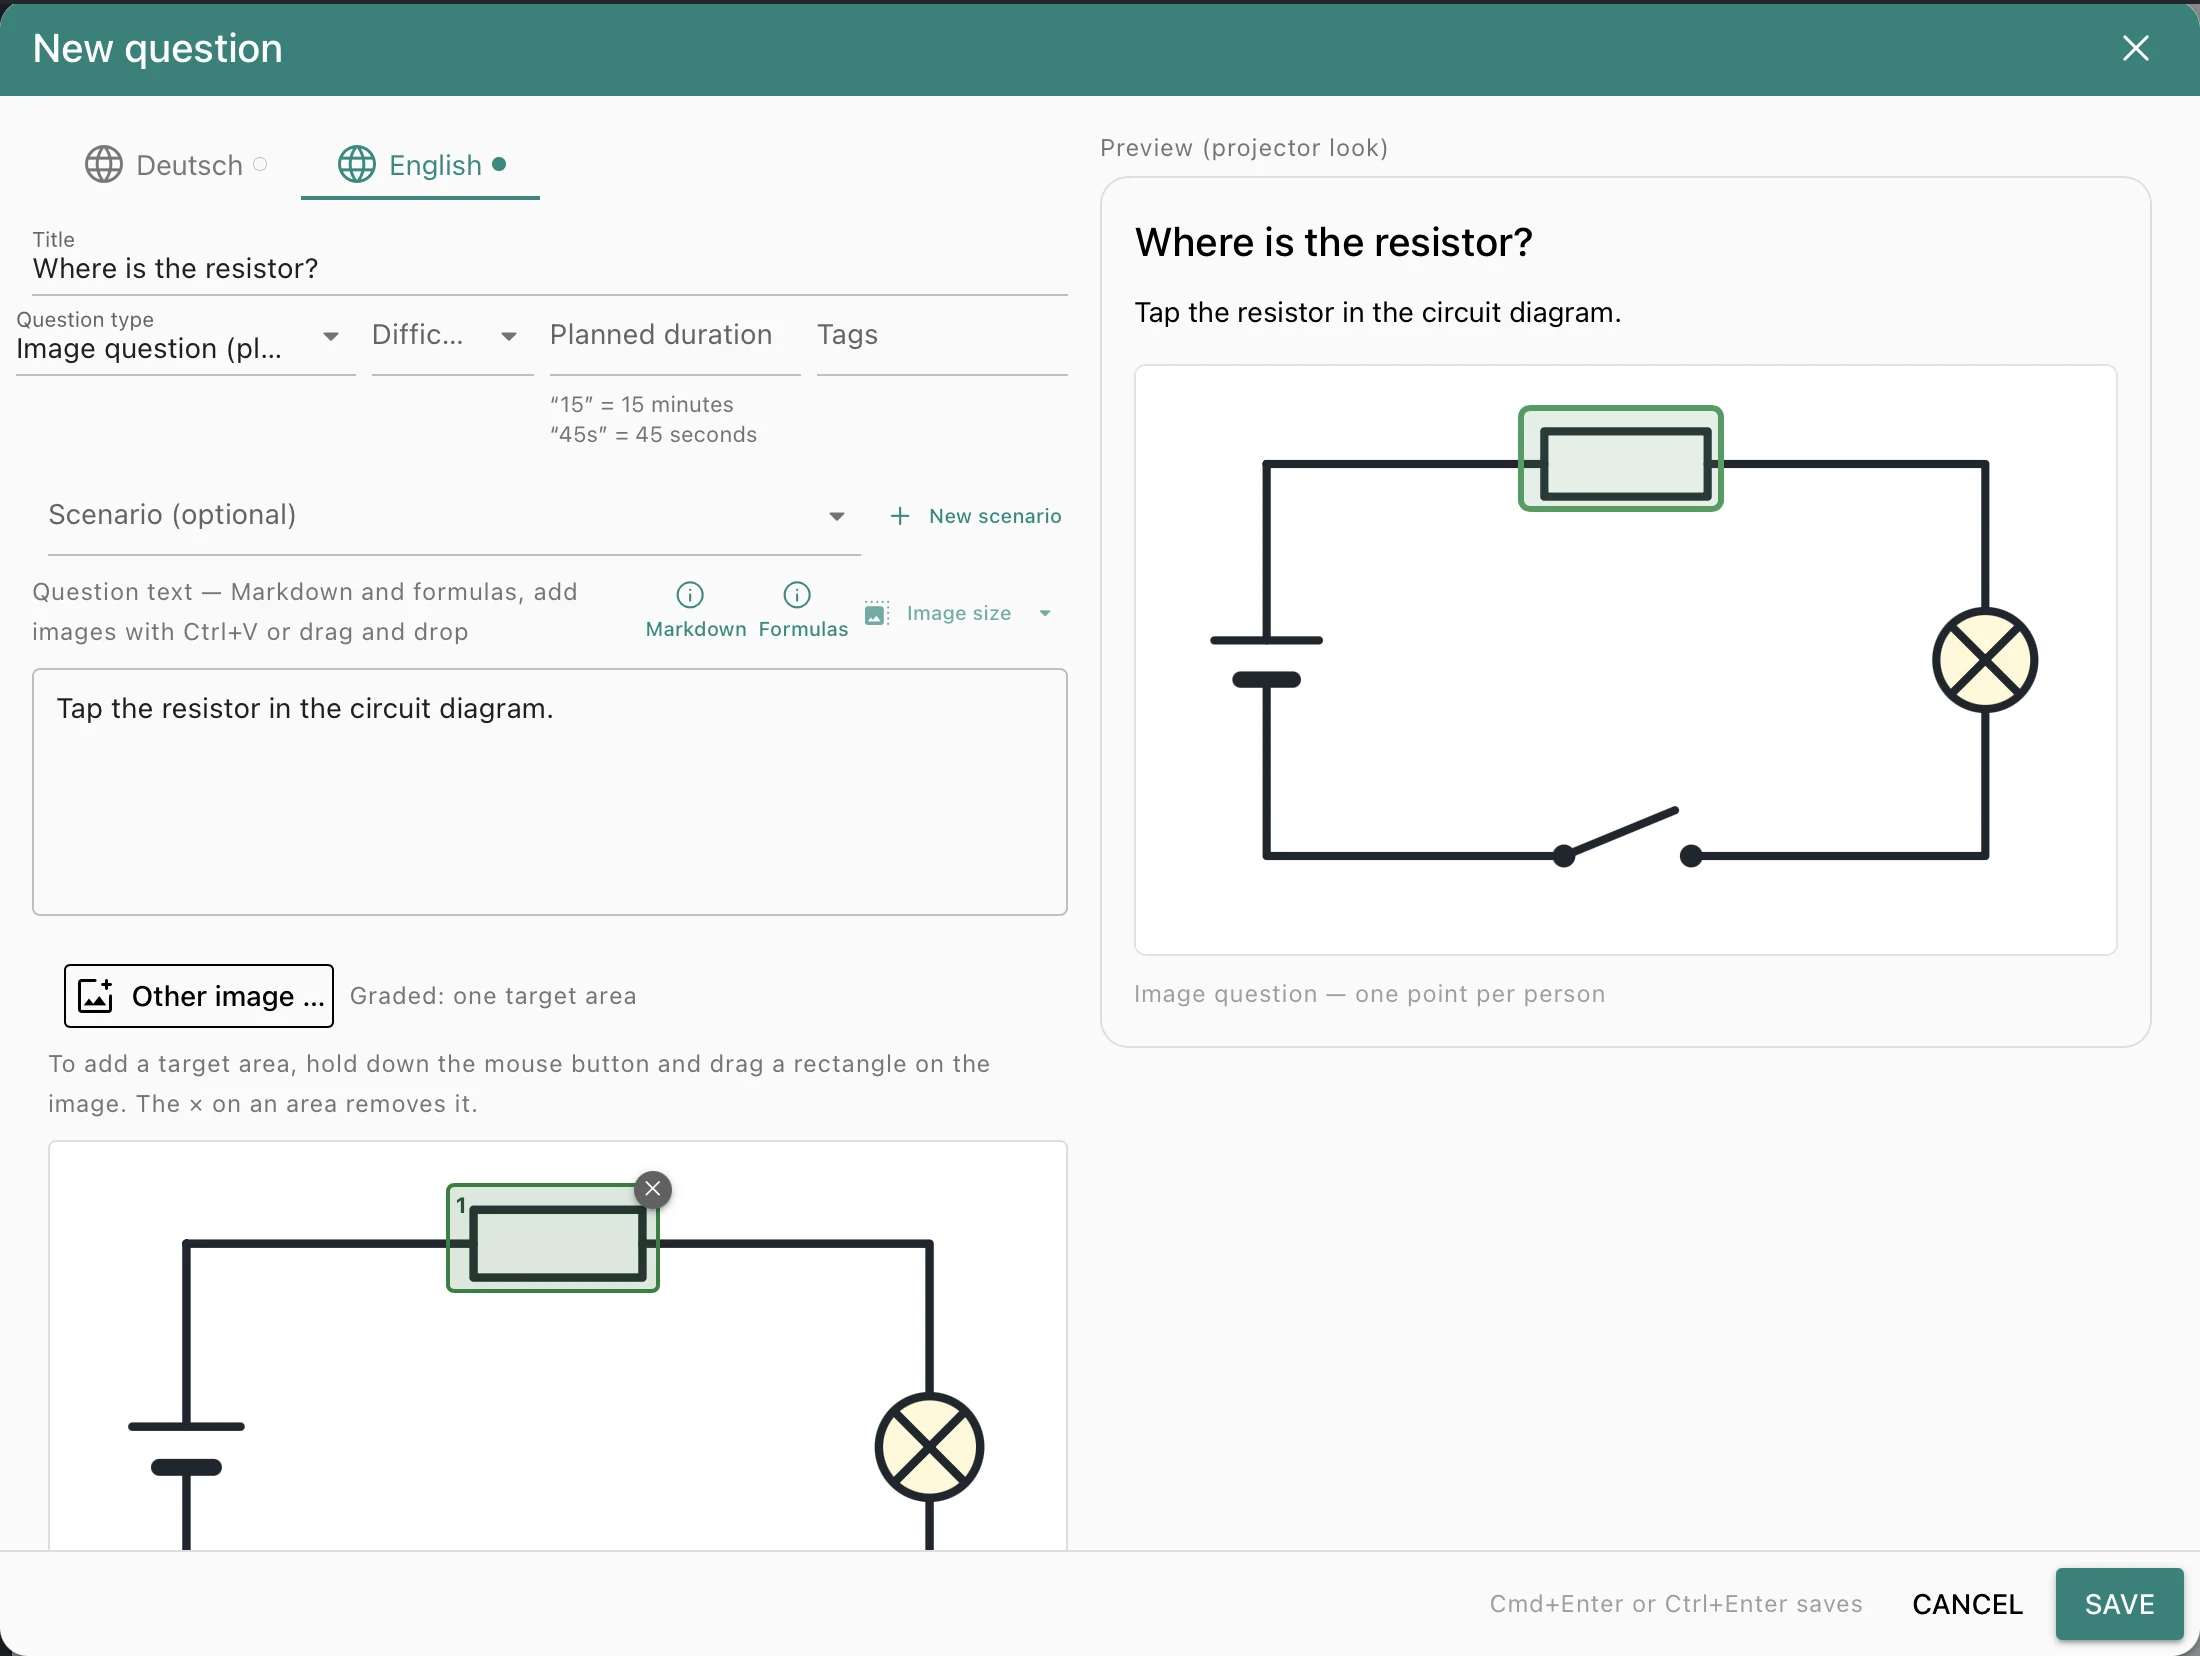Cancel the new question

point(1967,1604)
